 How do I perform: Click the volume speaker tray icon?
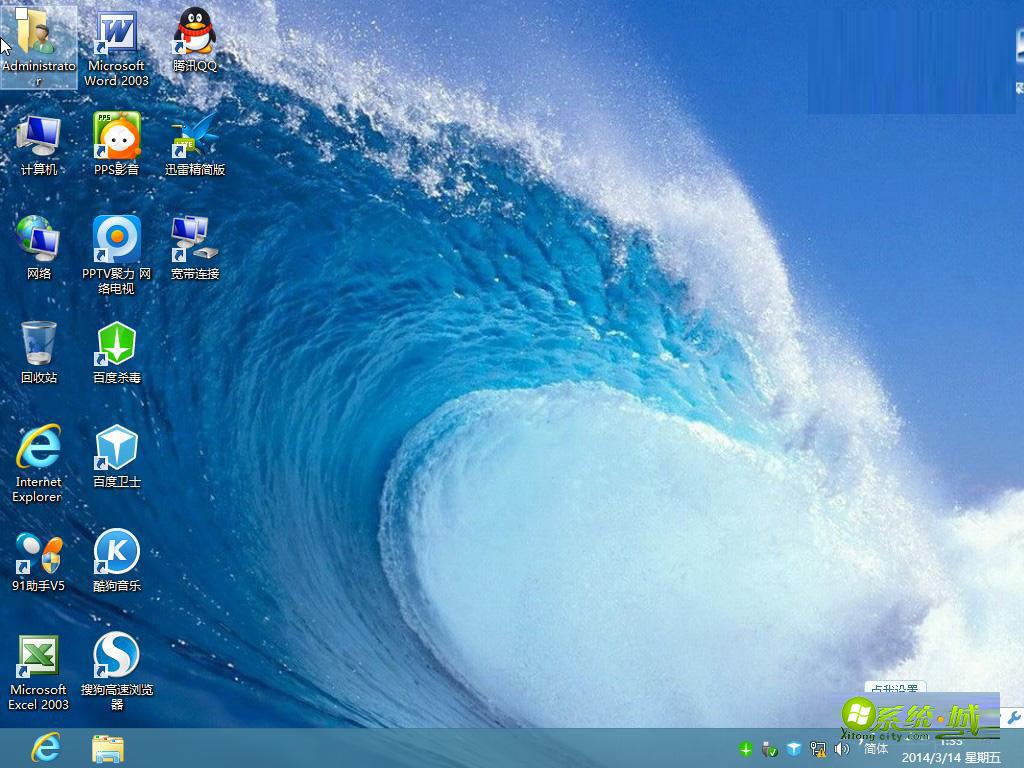[x=842, y=748]
